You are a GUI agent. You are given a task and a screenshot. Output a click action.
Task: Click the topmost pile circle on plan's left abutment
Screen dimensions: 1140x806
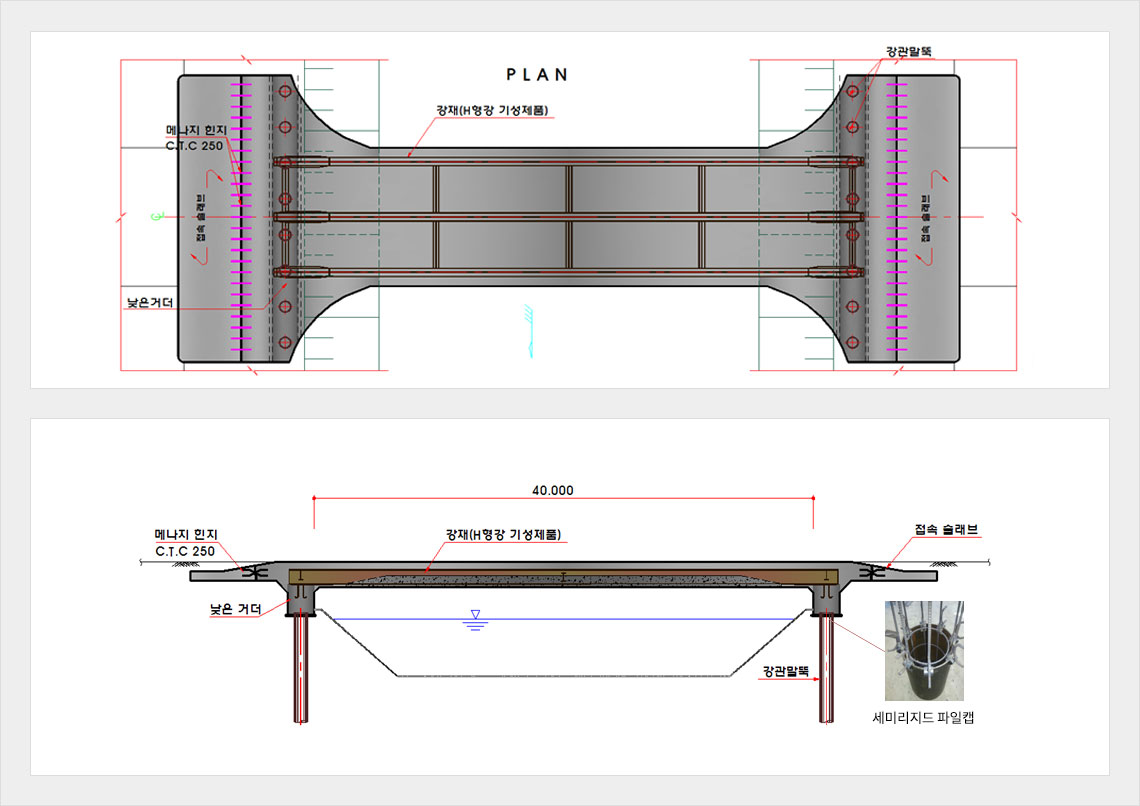pos(285,92)
